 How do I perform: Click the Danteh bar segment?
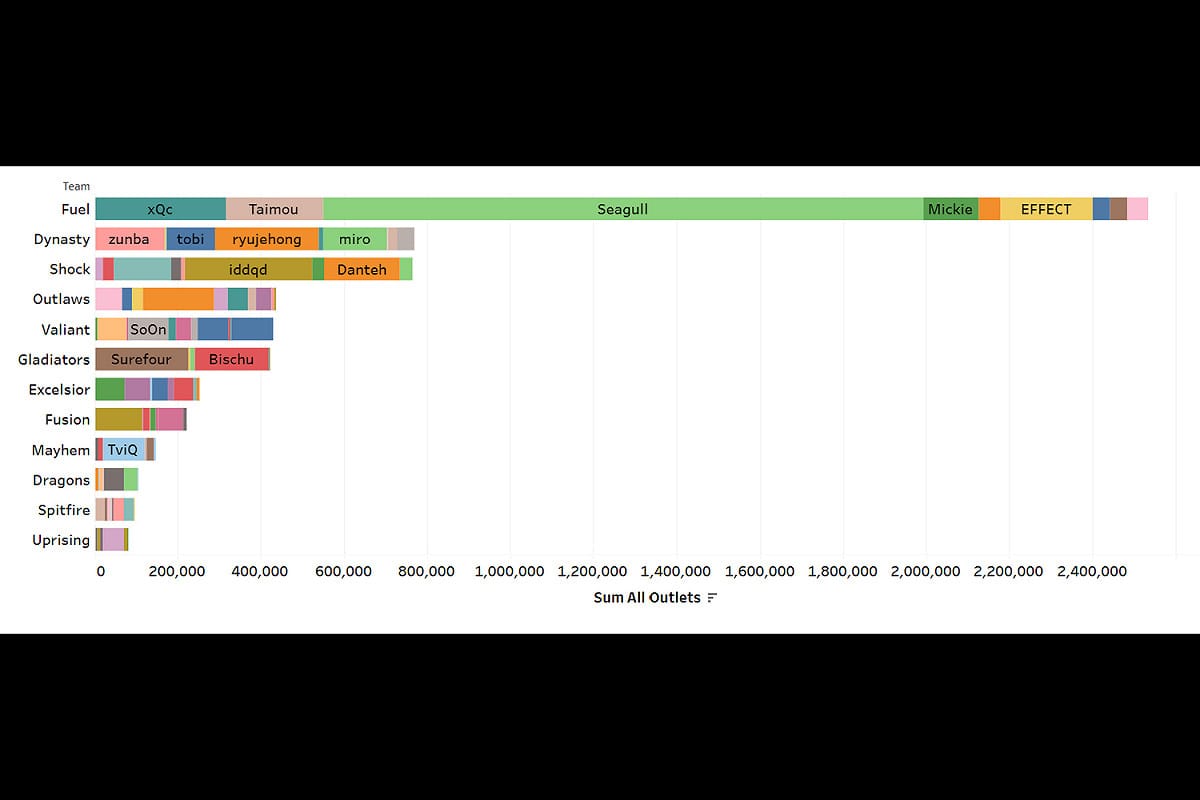click(361, 269)
